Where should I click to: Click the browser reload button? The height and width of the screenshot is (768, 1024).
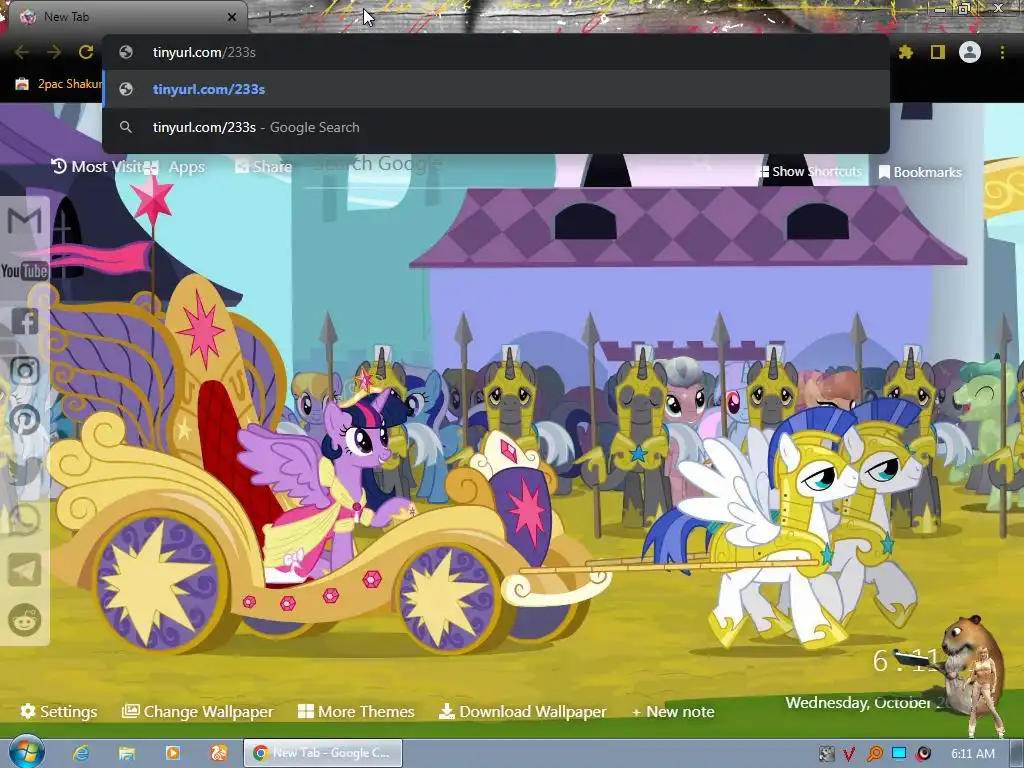click(86, 52)
